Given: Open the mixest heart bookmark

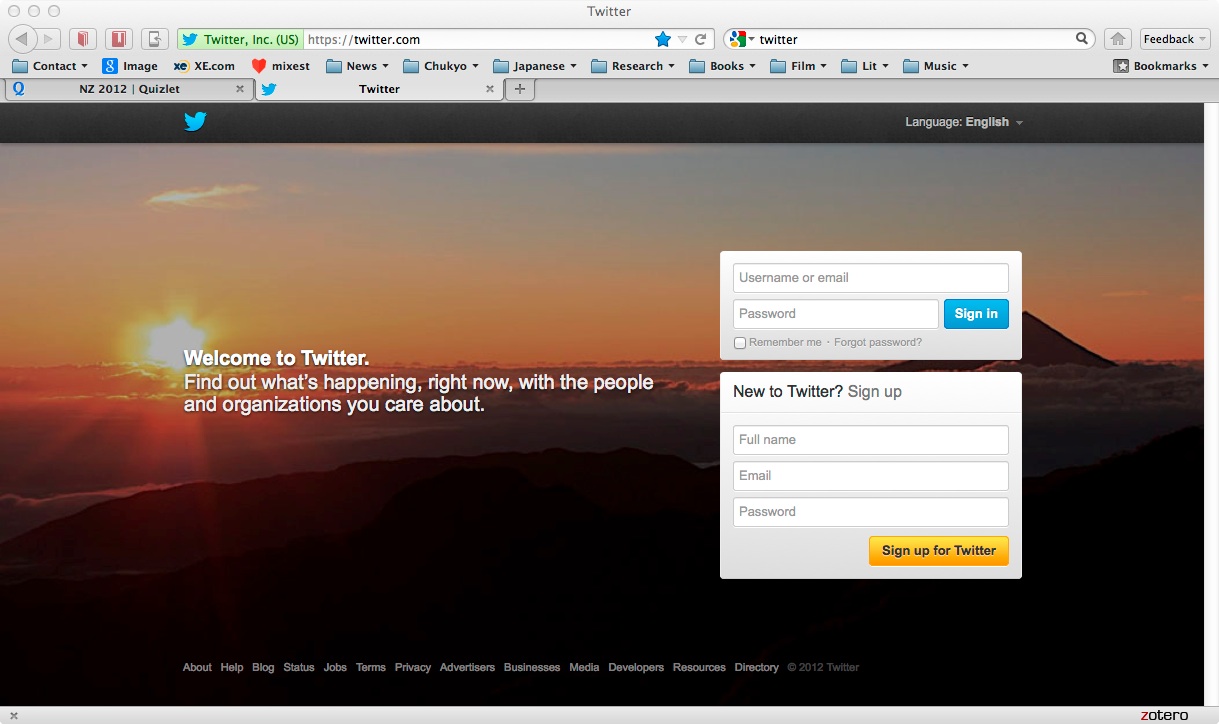Looking at the screenshot, I should (280, 66).
